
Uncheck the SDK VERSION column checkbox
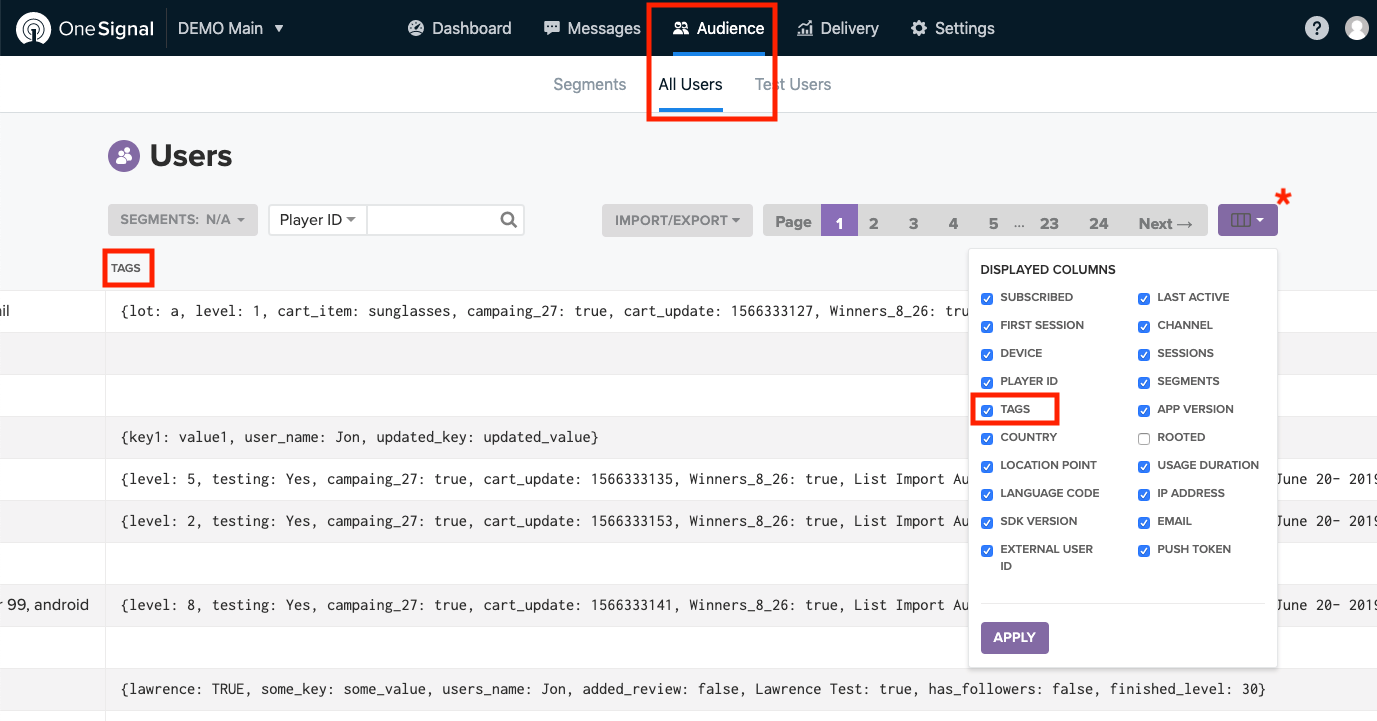[987, 522]
